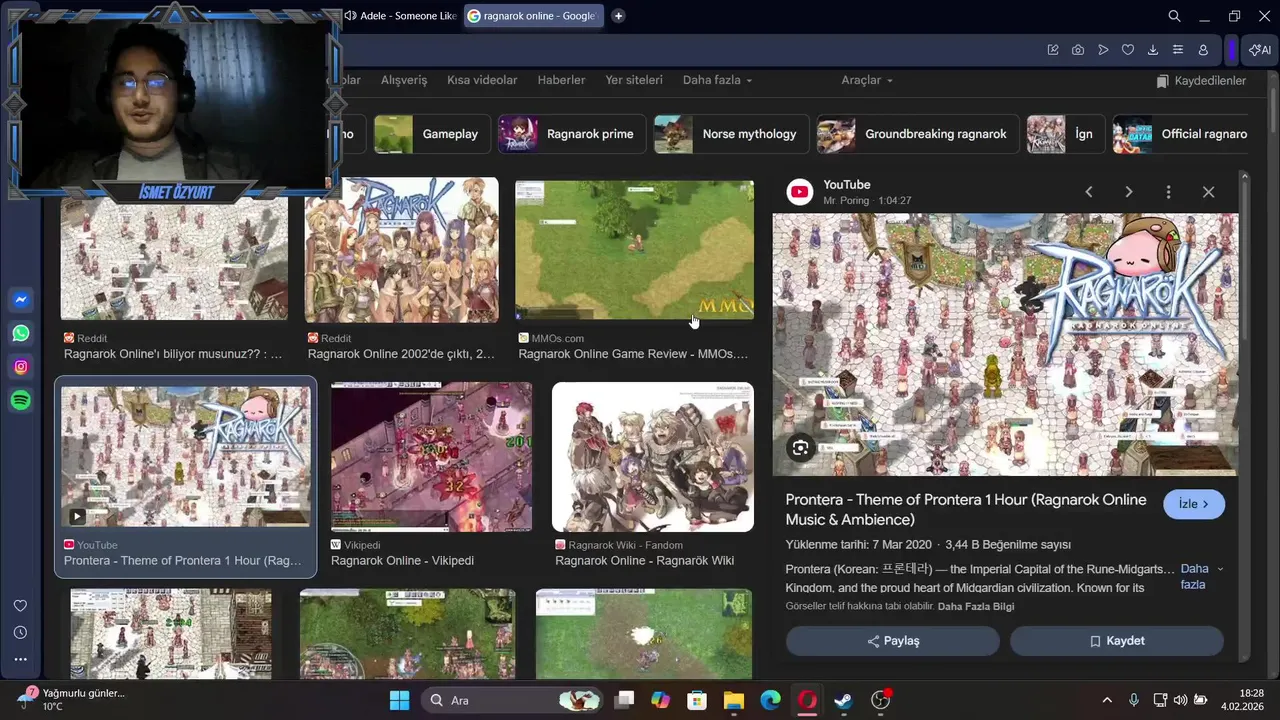Screen dimensions: 1280x720
Task: Open the downloads icon in toolbar
Action: [1153, 50]
